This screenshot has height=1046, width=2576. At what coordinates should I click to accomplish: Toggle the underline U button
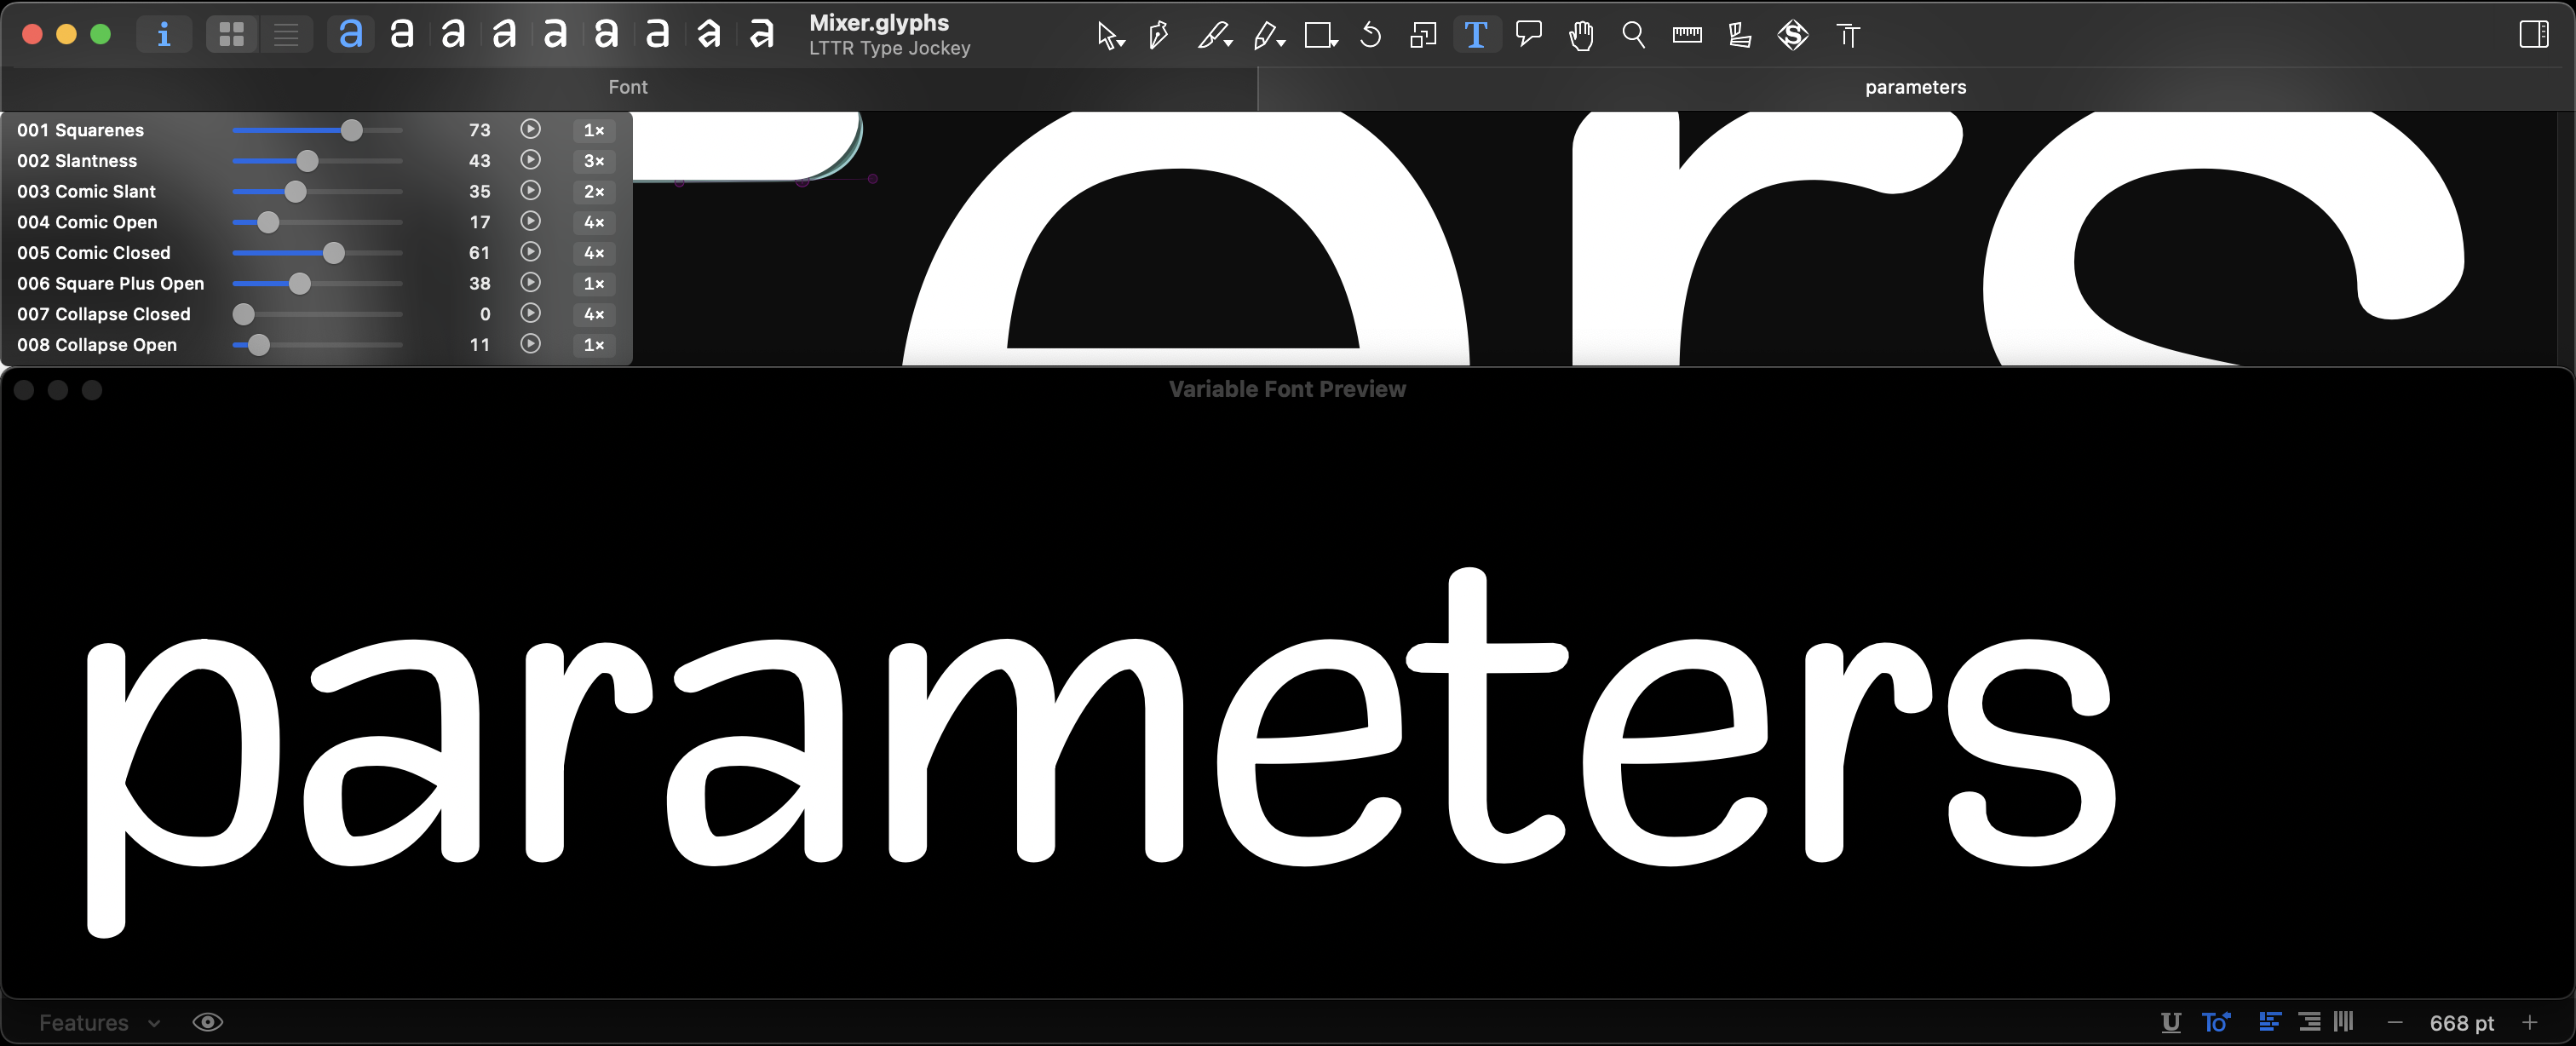pos(2170,1022)
